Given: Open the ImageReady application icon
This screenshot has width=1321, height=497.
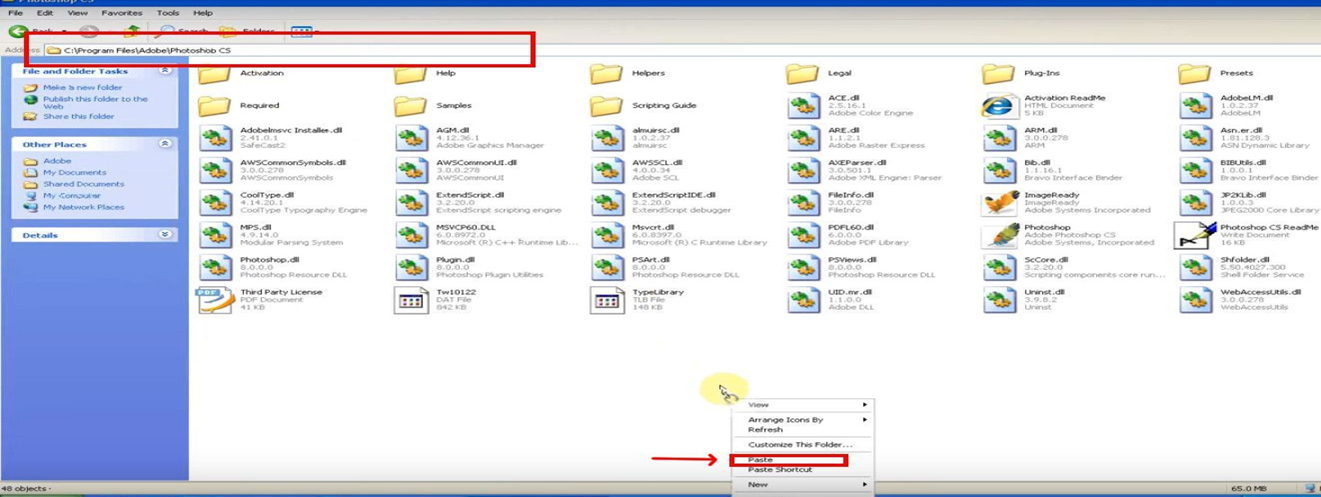Looking at the screenshot, I should [999, 204].
